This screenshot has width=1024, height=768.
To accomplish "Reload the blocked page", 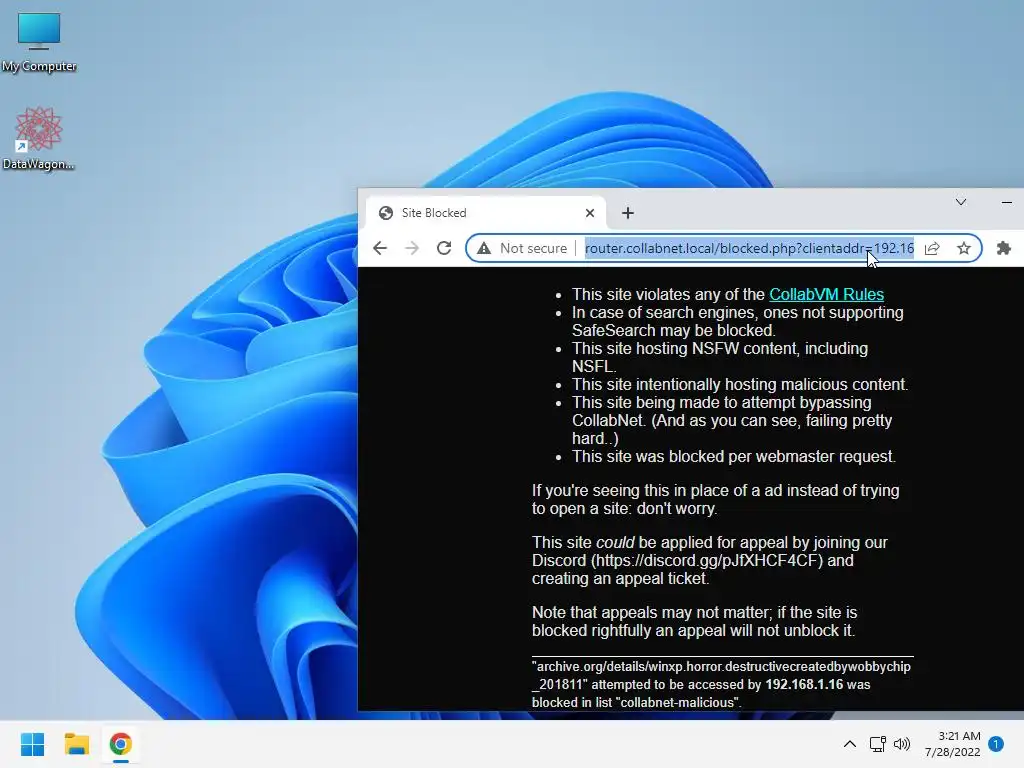I will point(444,248).
